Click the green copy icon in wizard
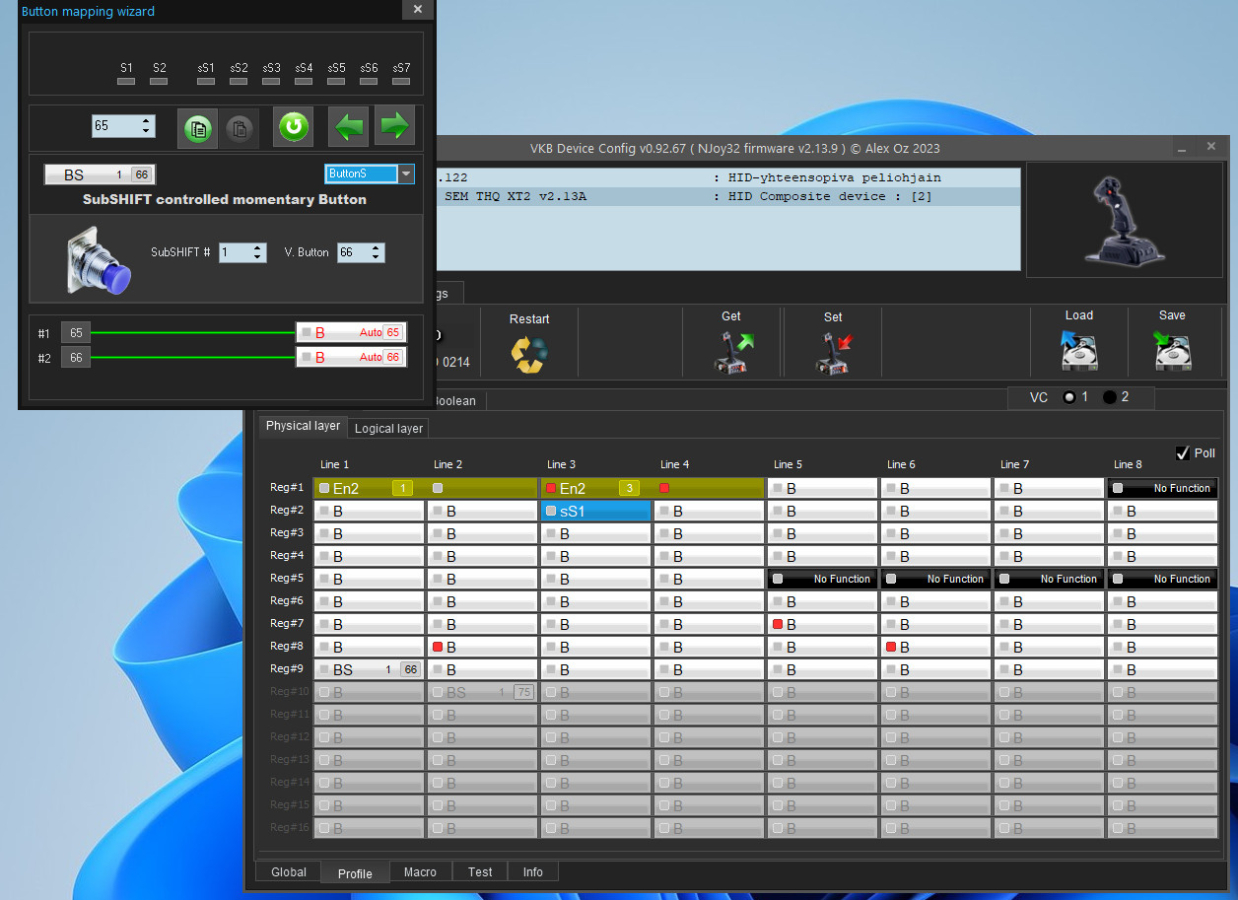 (x=198, y=127)
